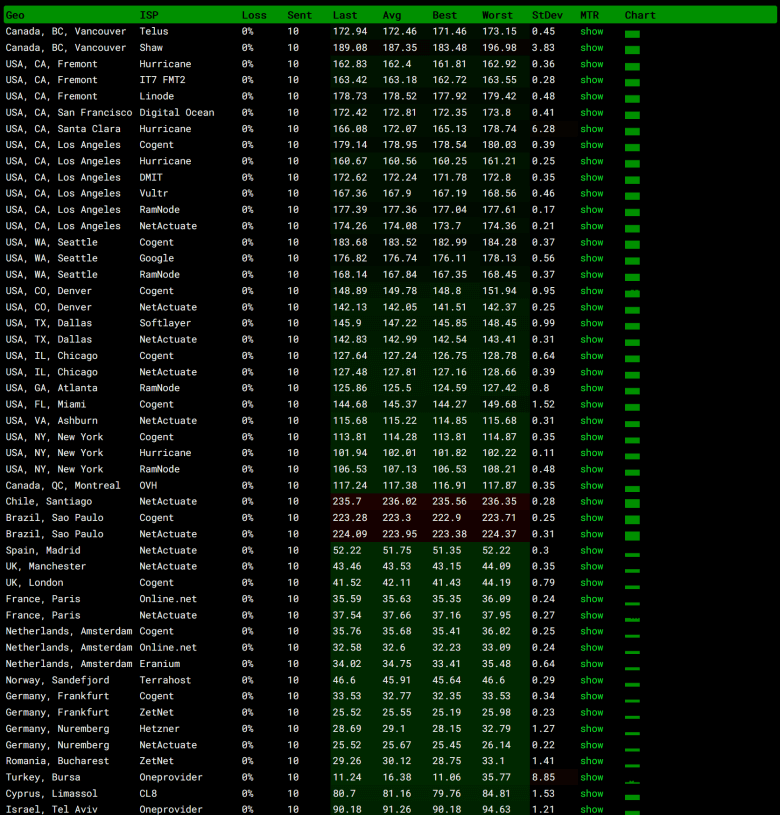Select 'Softlayer' ISP cell

tap(165, 323)
